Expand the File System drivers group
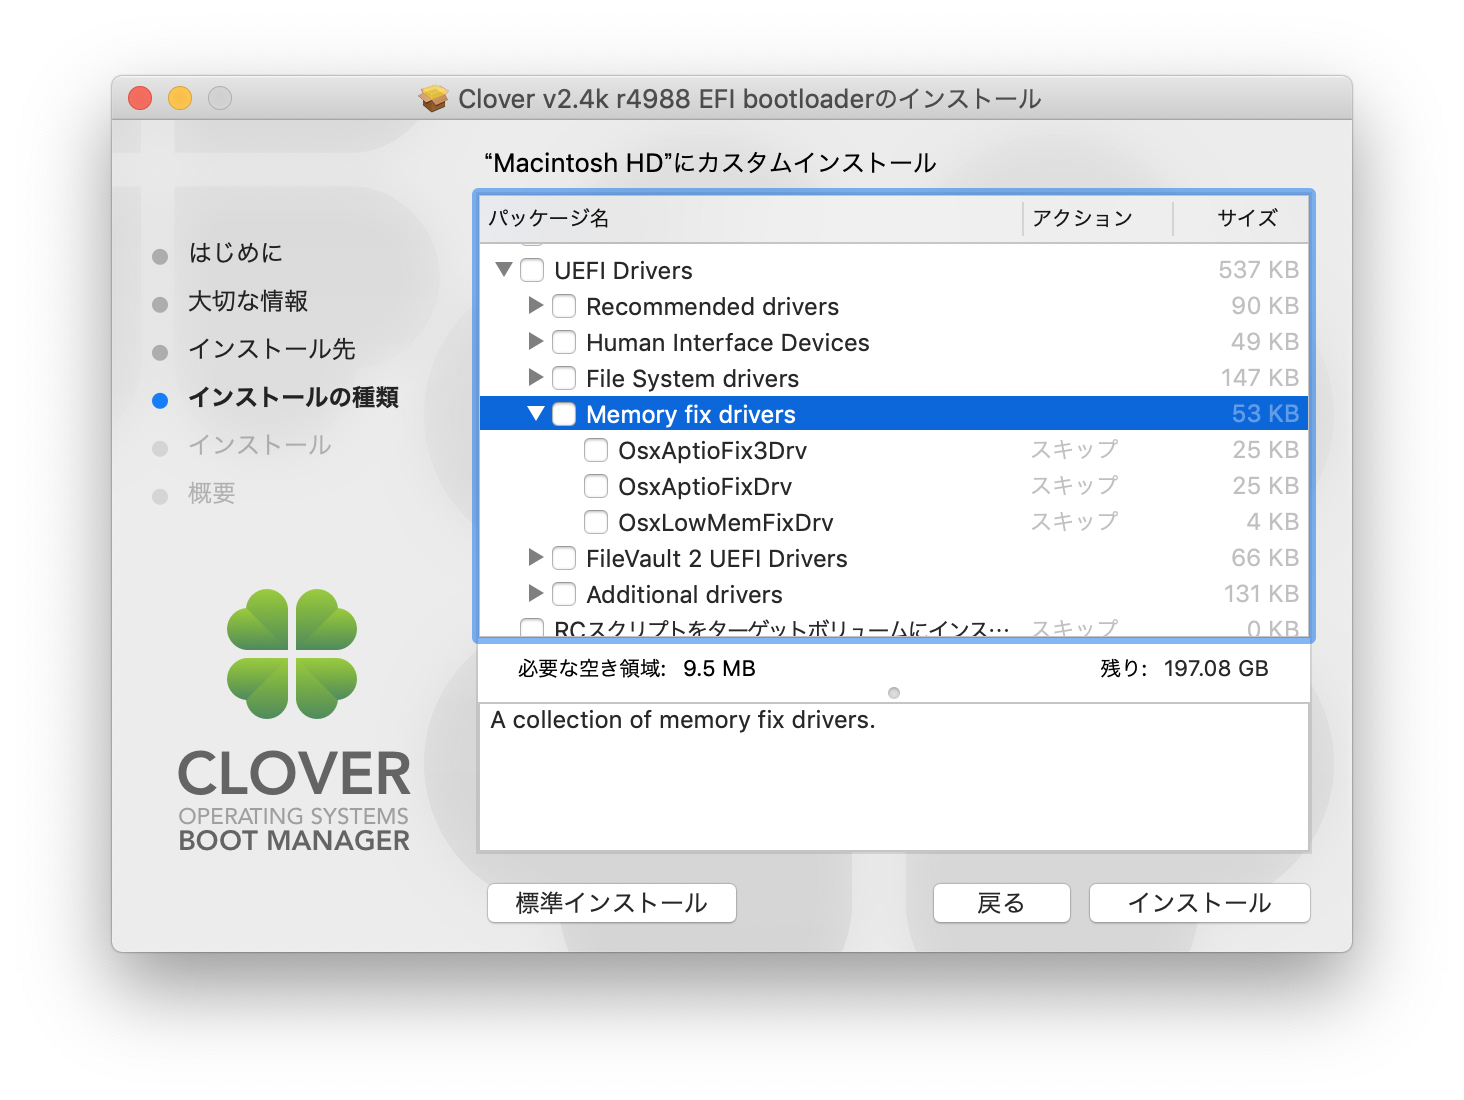The height and width of the screenshot is (1100, 1464). (536, 377)
